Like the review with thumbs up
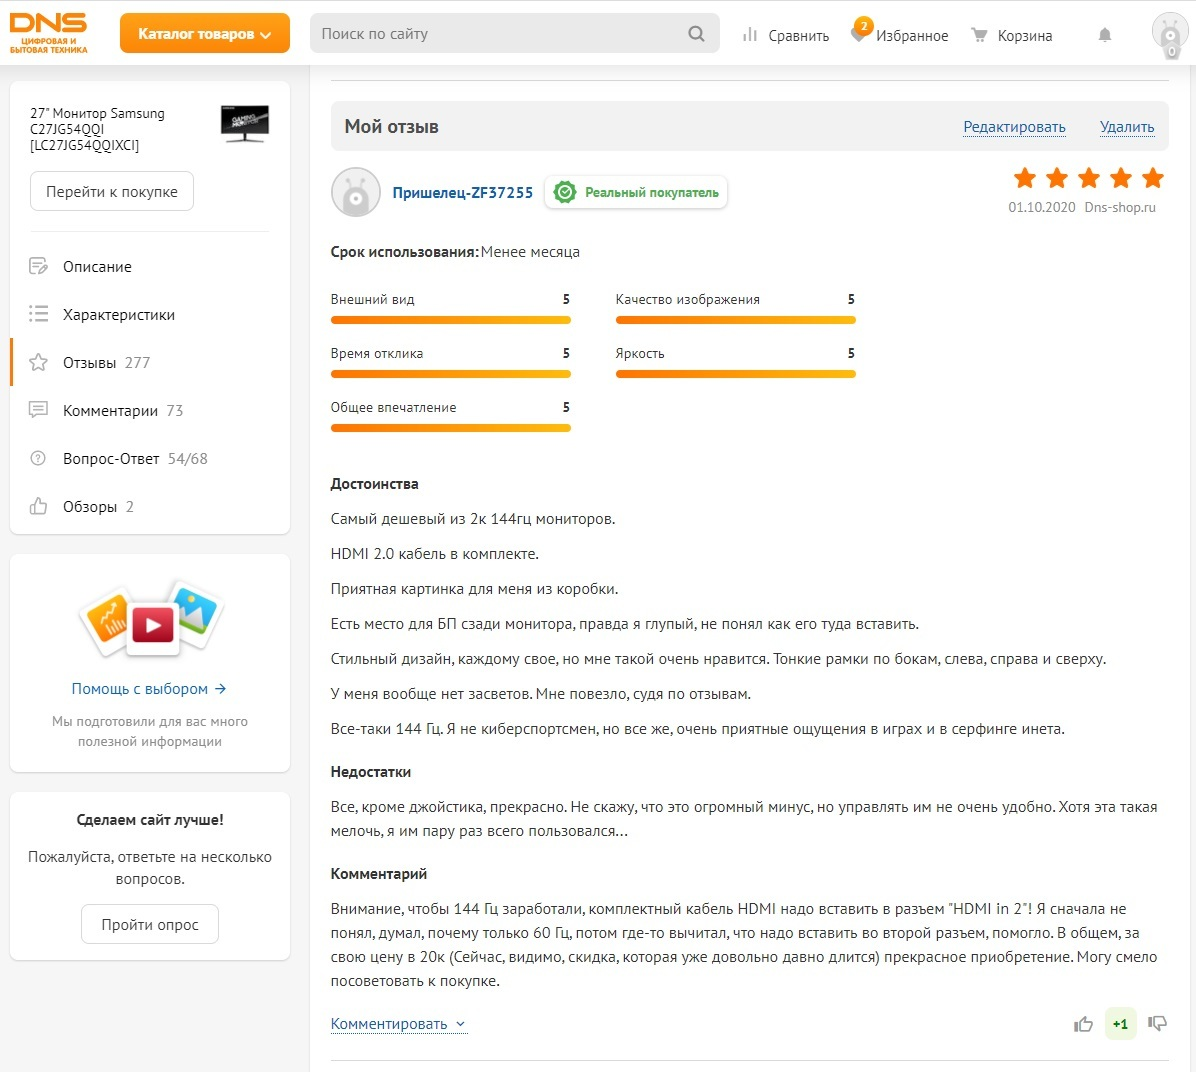 click(1083, 1024)
